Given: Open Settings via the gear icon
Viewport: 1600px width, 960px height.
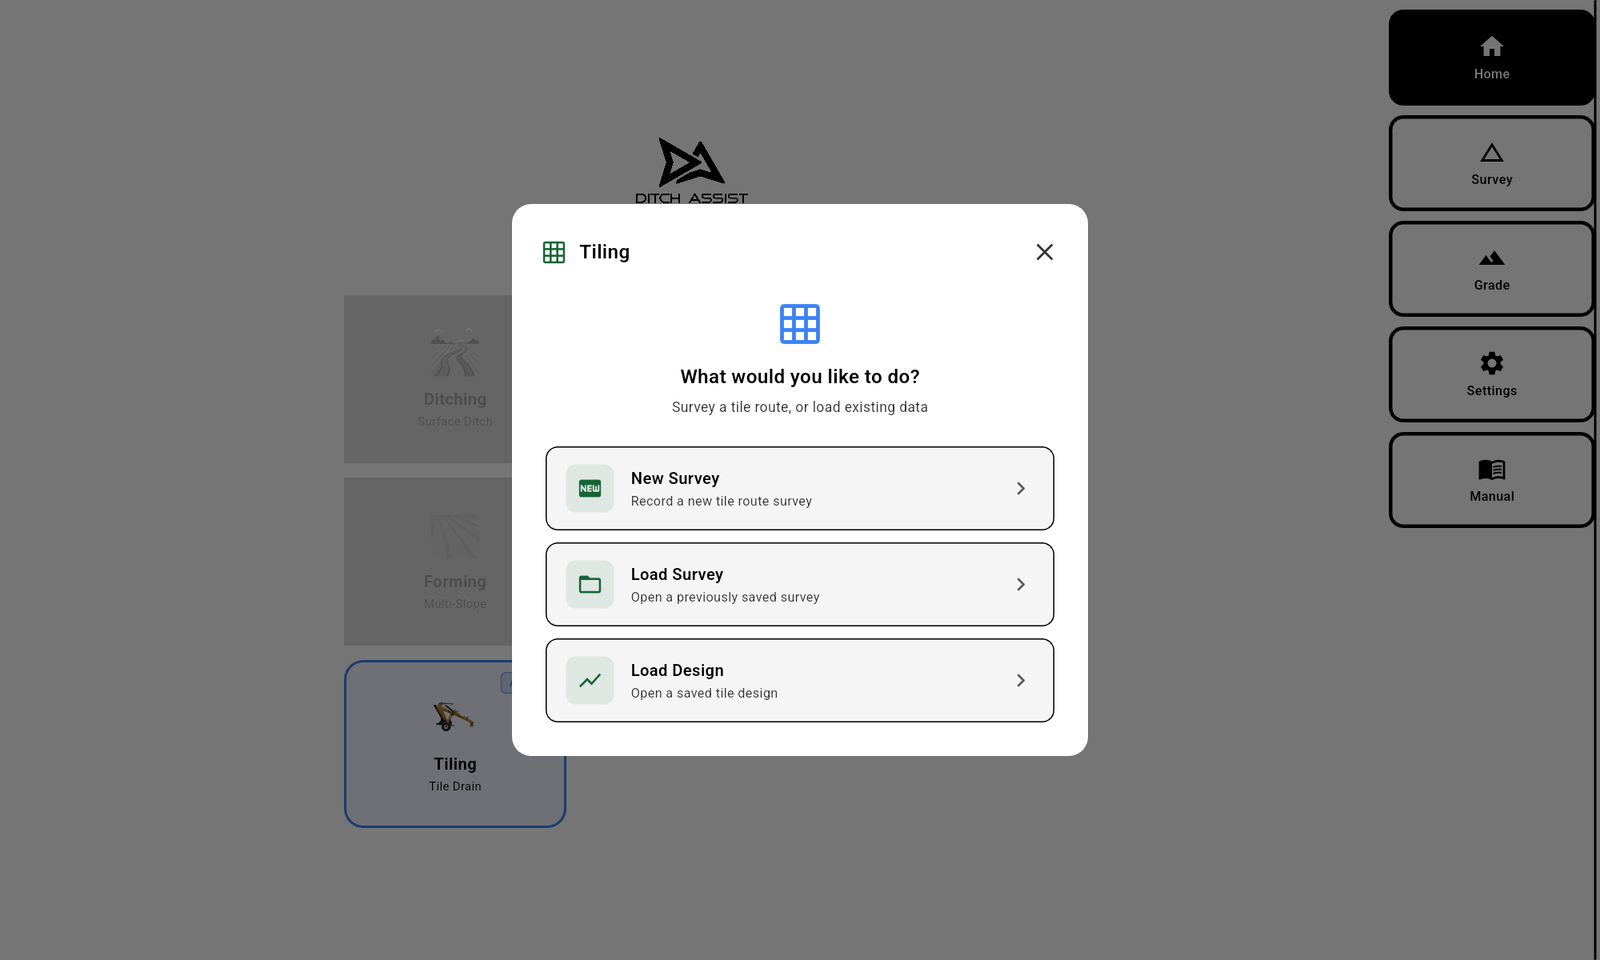Looking at the screenshot, I should (1491, 363).
